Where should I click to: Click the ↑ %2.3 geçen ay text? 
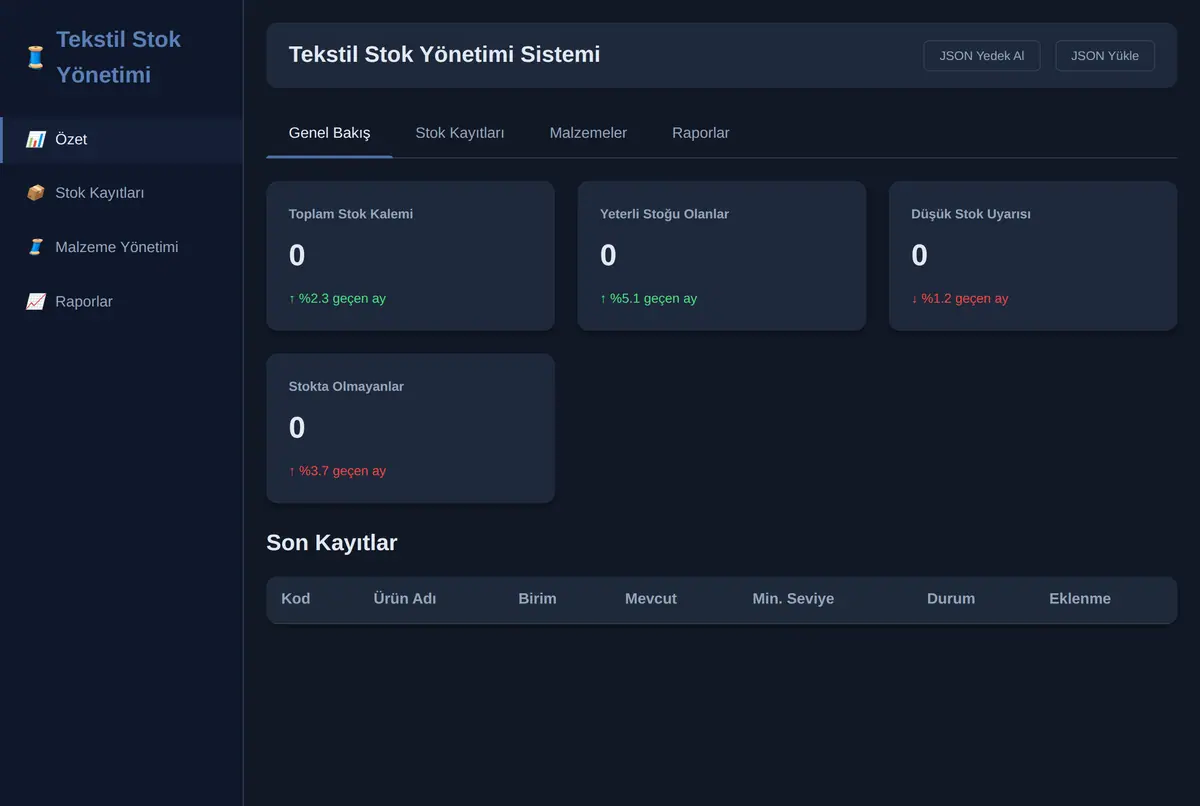(x=337, y=298)
